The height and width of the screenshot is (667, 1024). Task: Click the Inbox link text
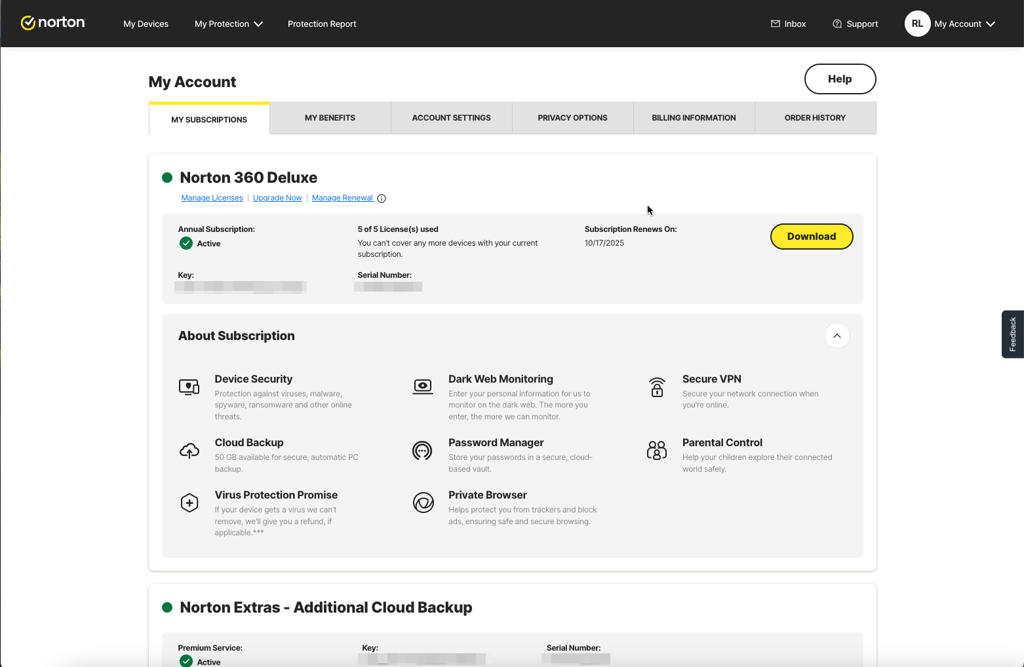click(795, 24)
